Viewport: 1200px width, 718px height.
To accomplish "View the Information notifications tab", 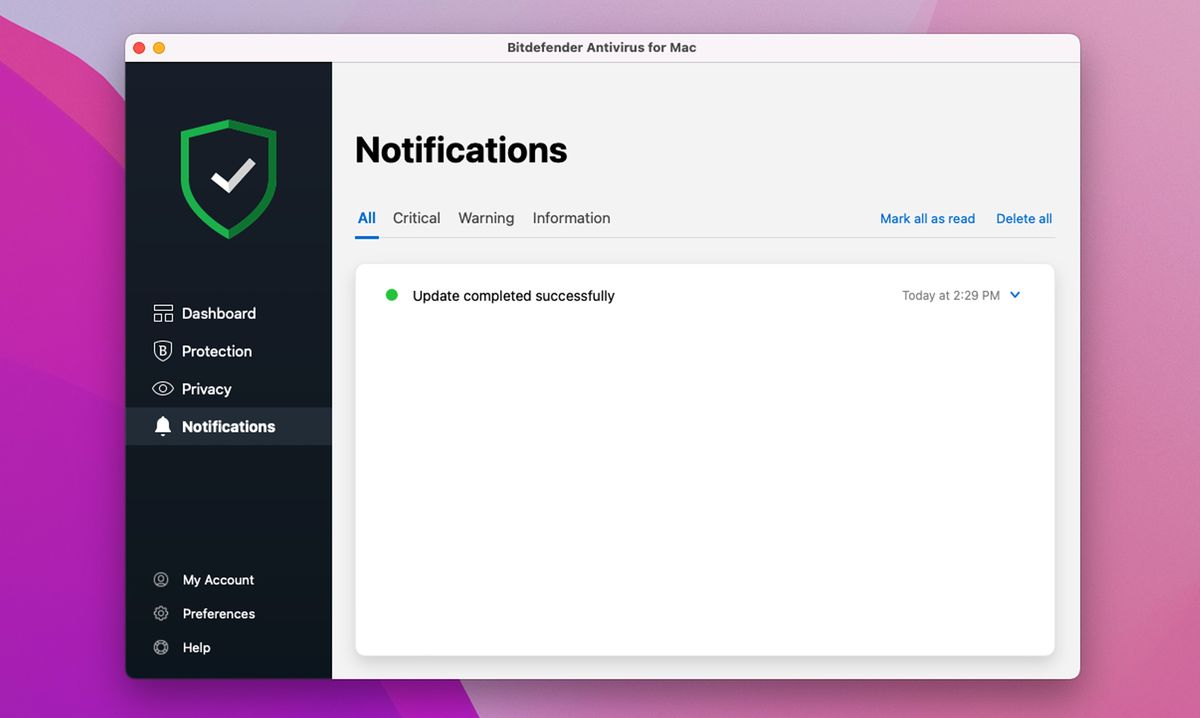I will tap(571, 218).
